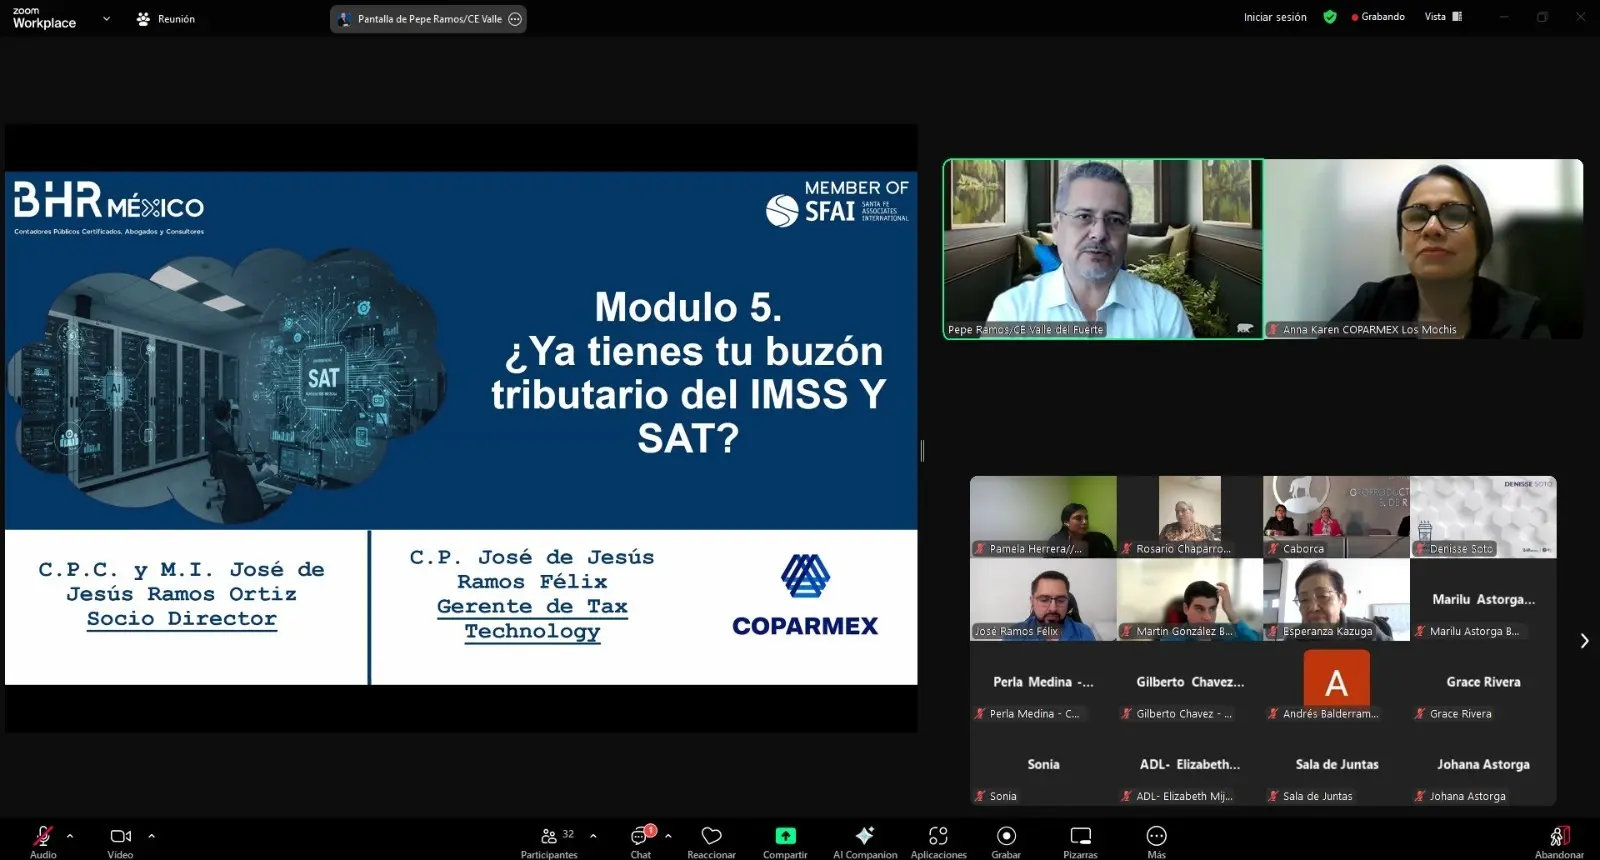Select Esperanza Kazuga video tile
Screen dimensions: 1600x860
pyautogui.click(x=1336, y=600)
